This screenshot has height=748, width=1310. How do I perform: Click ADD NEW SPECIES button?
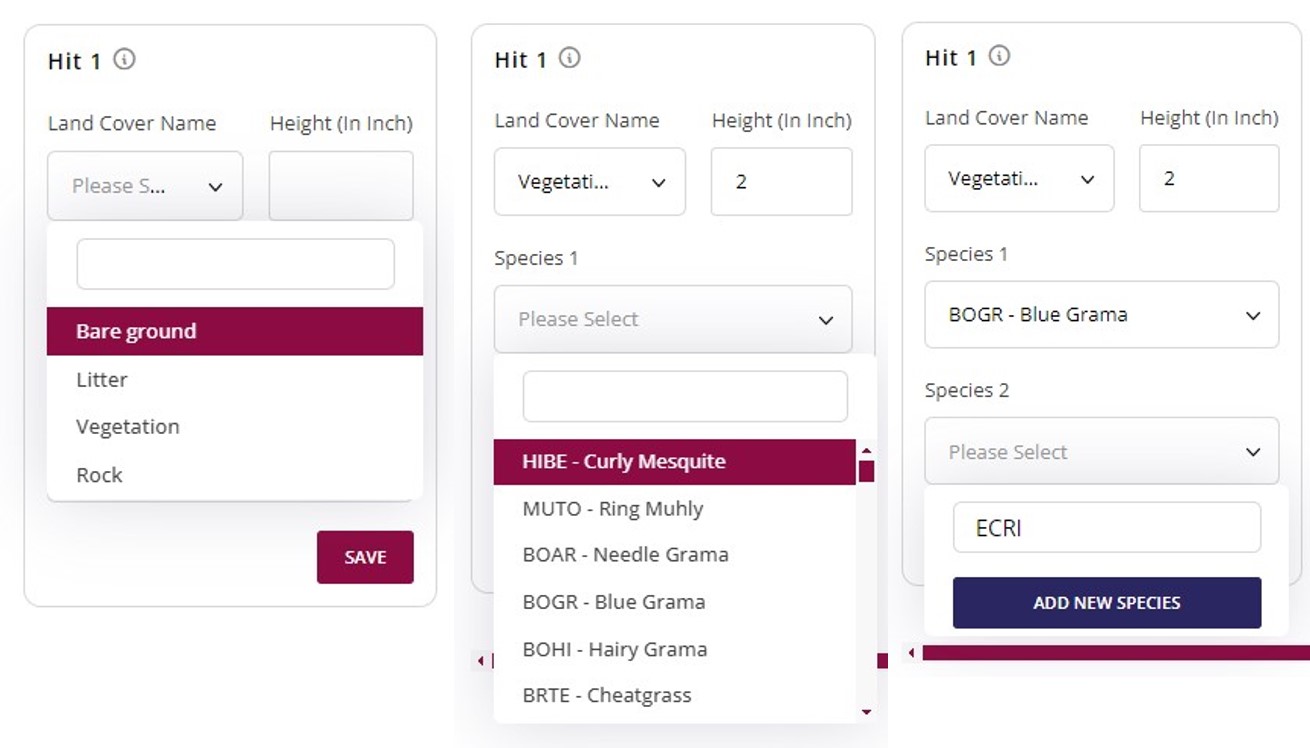pos(1106,603)
